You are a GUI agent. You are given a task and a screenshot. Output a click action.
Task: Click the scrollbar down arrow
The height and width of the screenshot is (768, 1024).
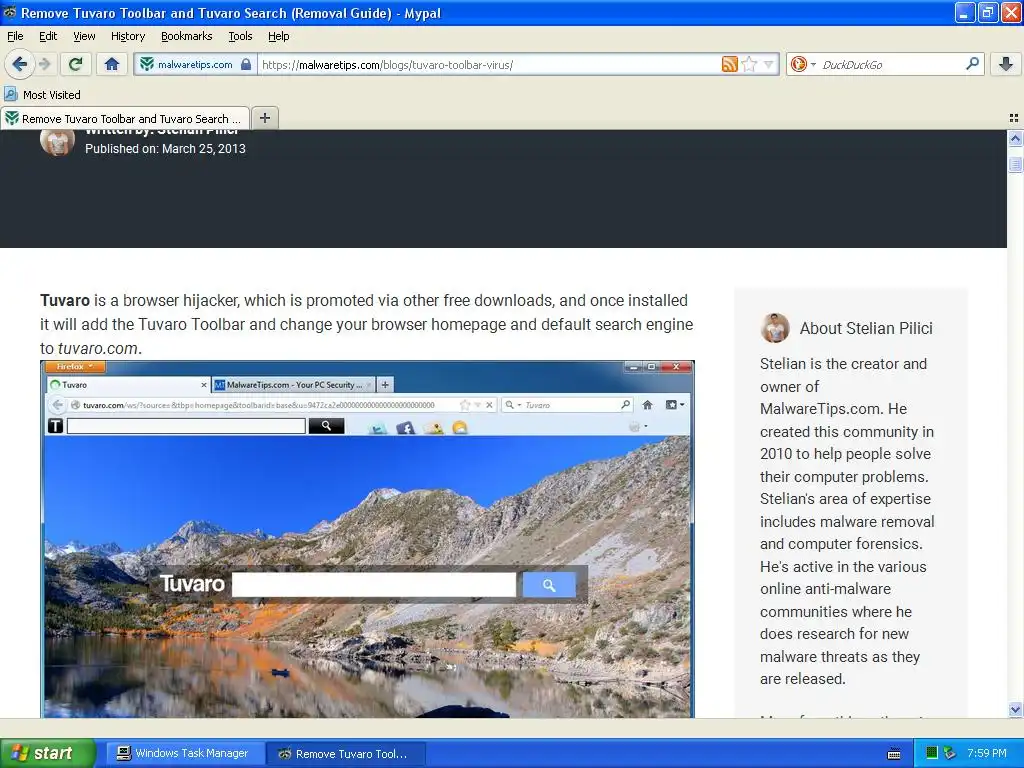(1015, 710)
